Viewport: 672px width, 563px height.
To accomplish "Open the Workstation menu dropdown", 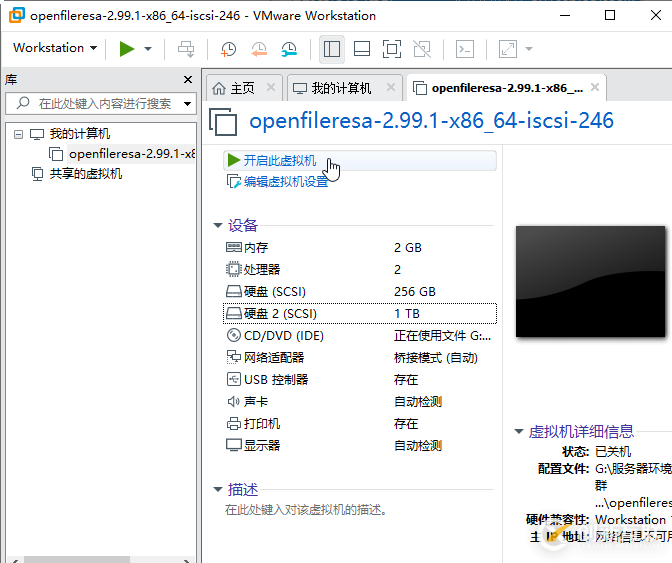I will point(55,48).
